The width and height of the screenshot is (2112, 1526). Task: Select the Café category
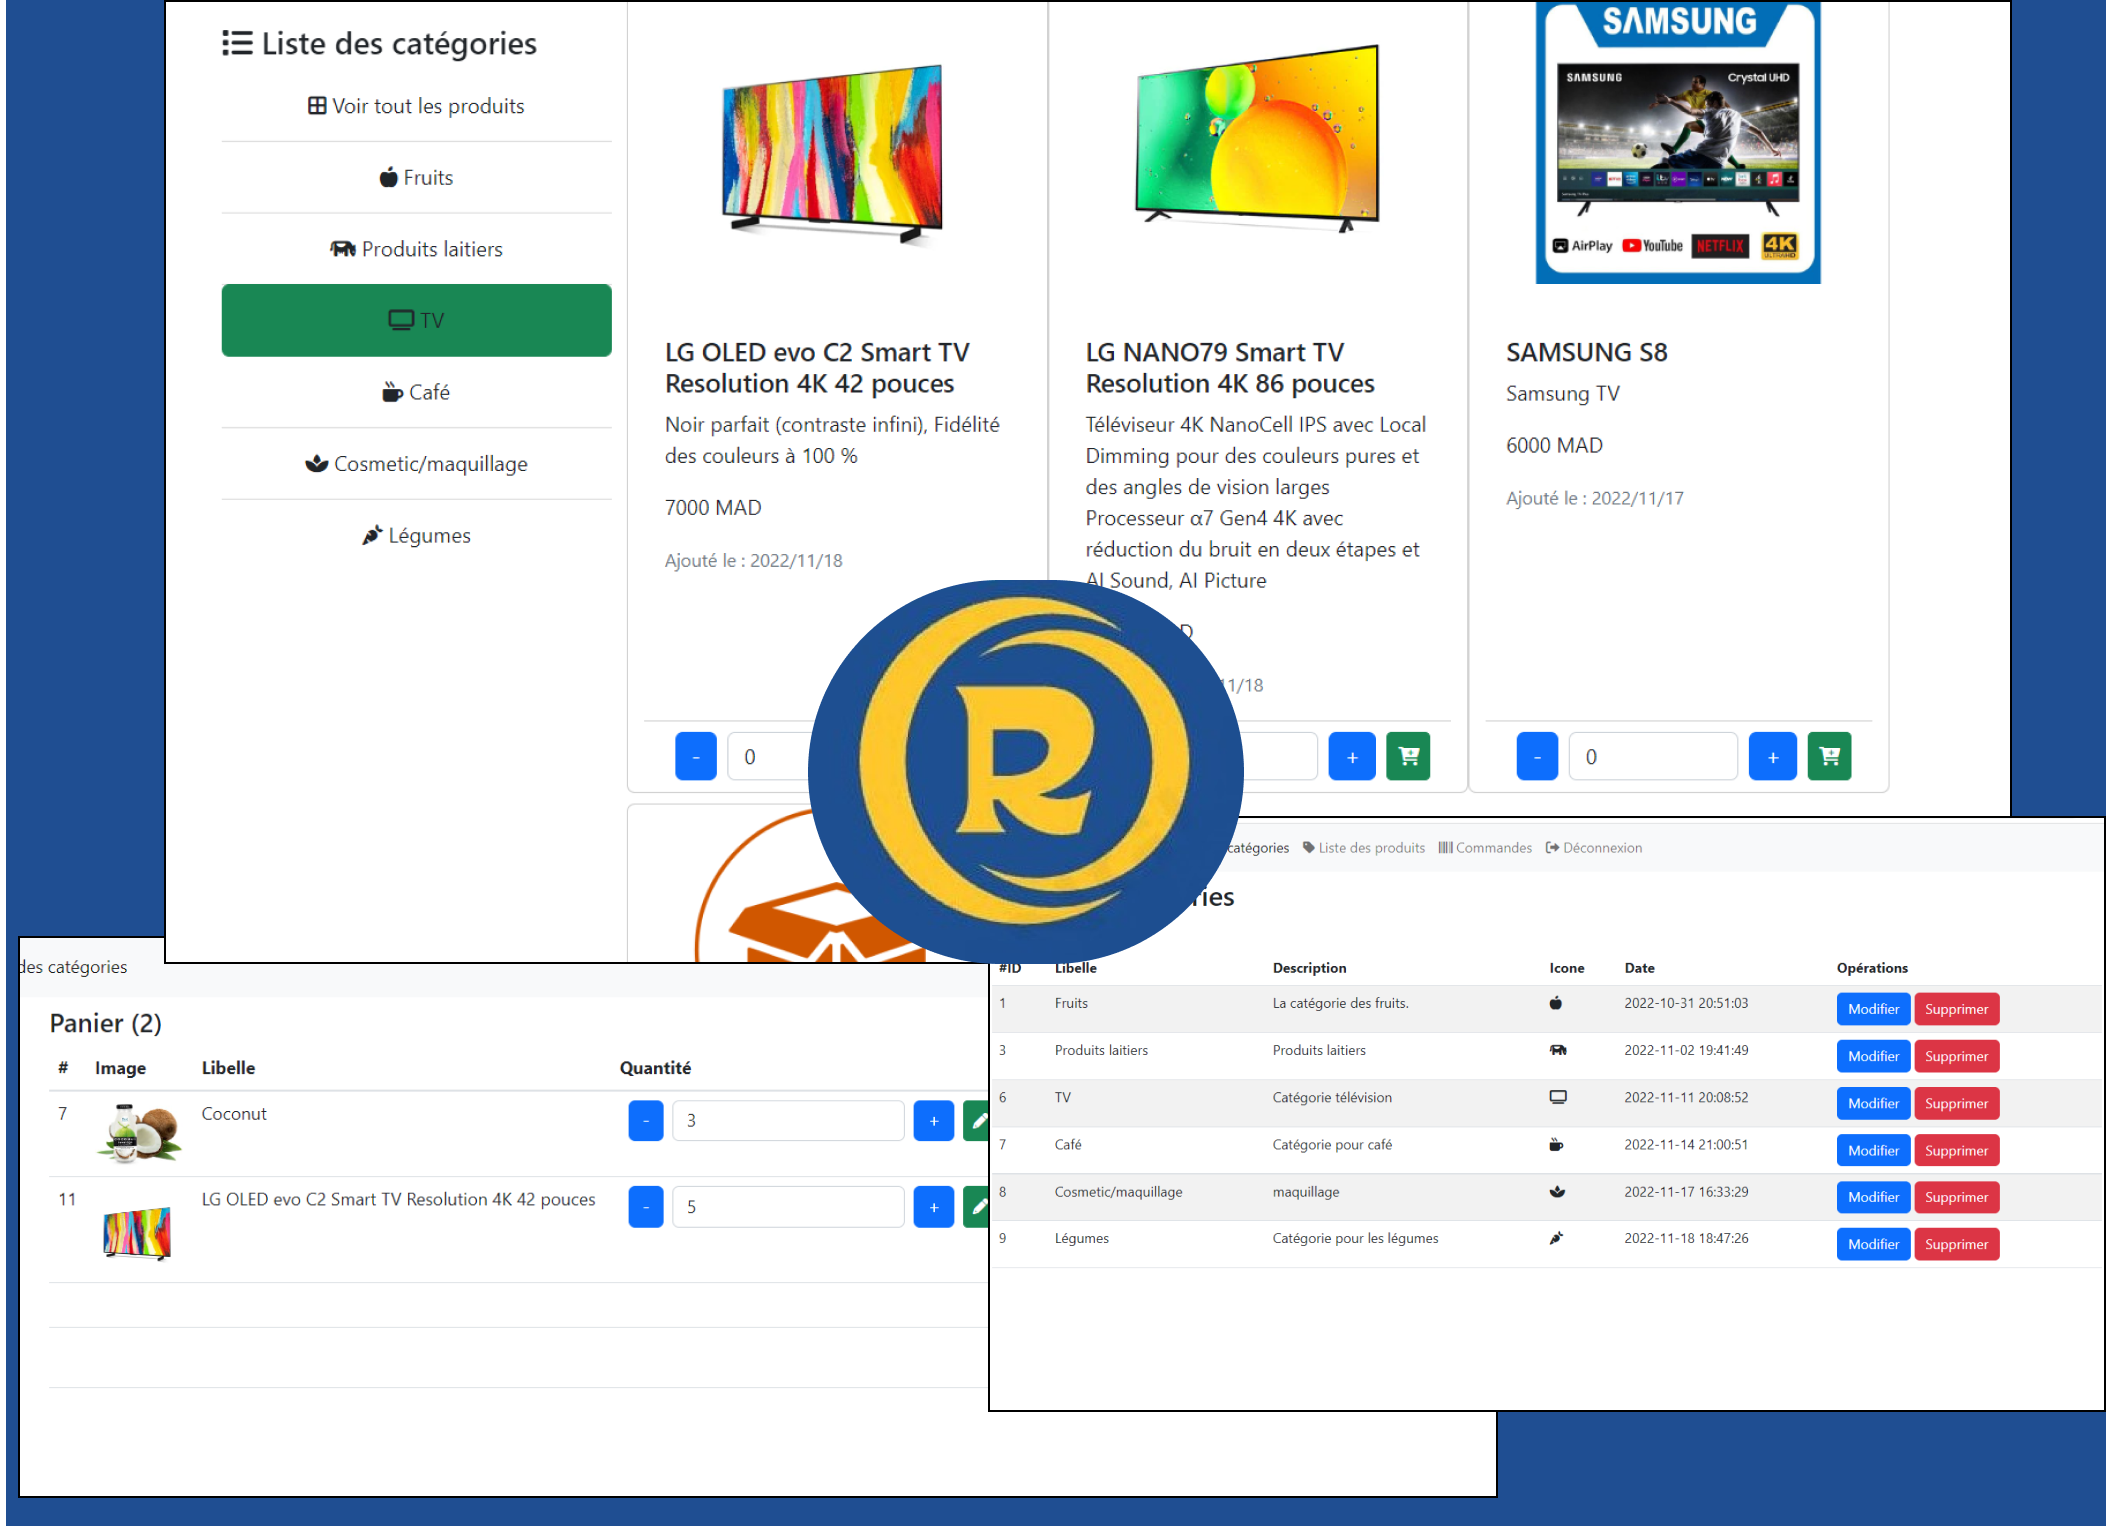(x=416, y=392)
